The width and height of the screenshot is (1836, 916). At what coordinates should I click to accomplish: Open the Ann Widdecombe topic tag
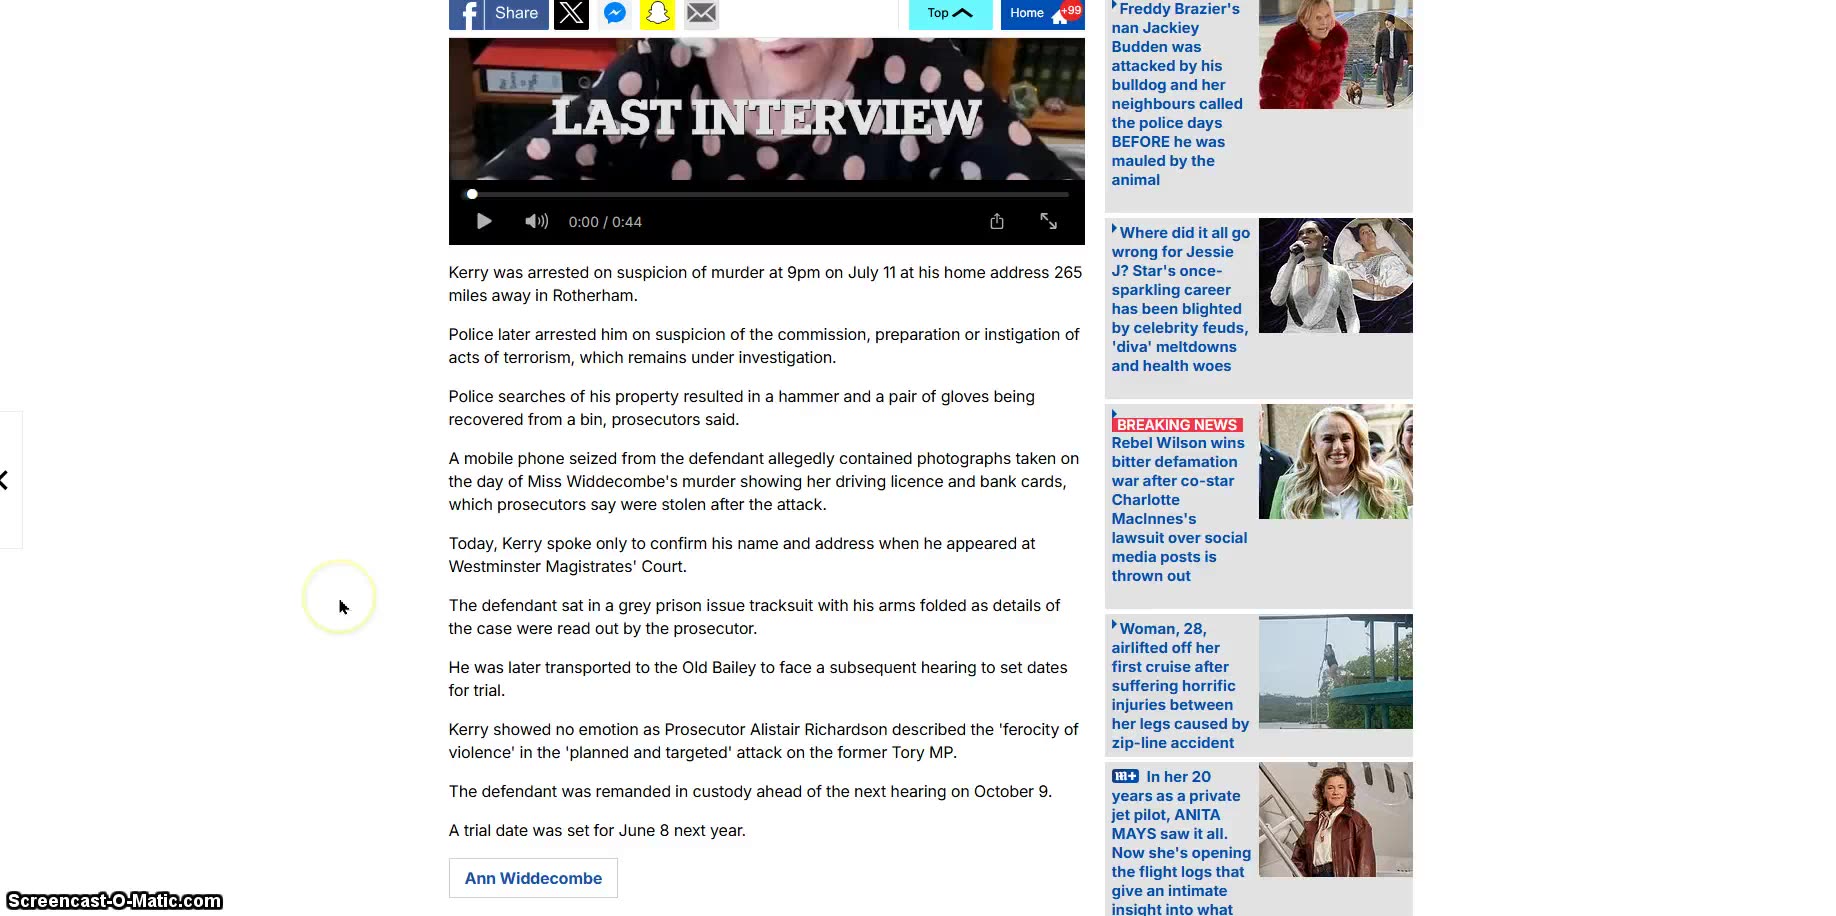pos(533,878)
